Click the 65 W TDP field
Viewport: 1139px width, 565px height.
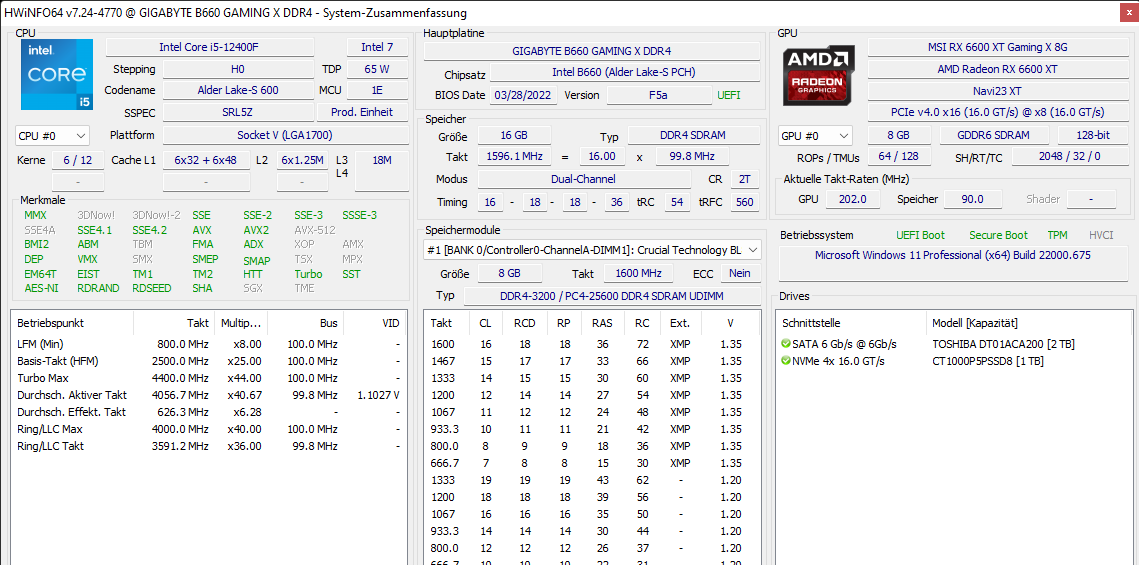376,69
